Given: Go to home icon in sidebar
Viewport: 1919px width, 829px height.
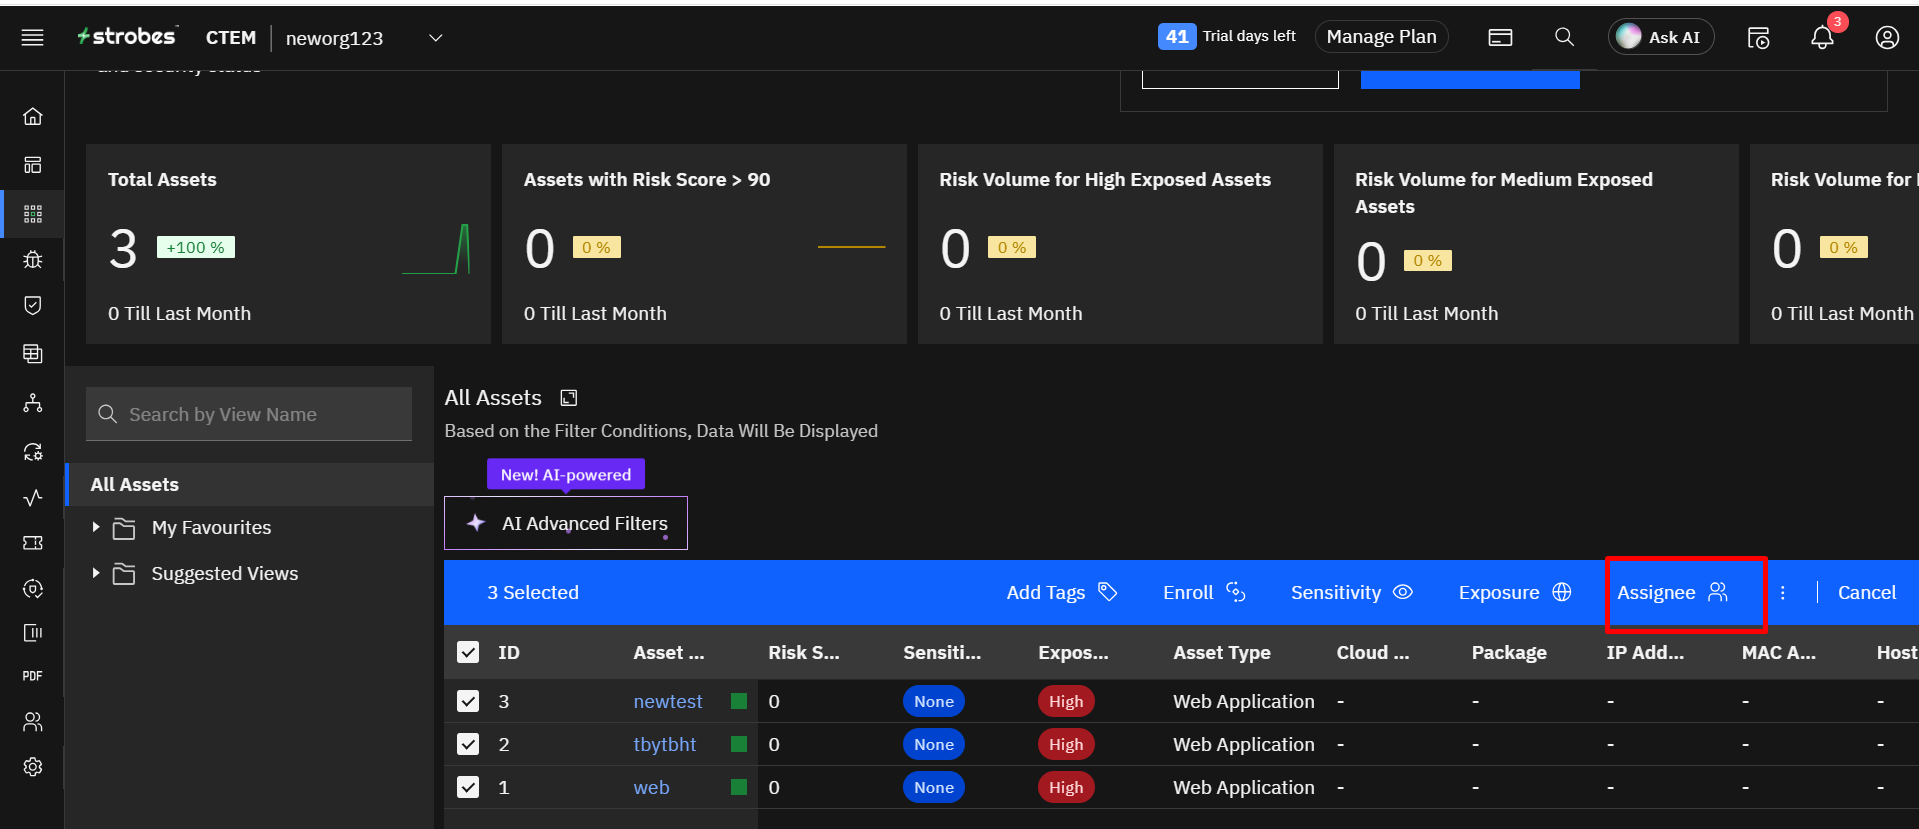Looking at the screenshot, I should pos(33,117).
